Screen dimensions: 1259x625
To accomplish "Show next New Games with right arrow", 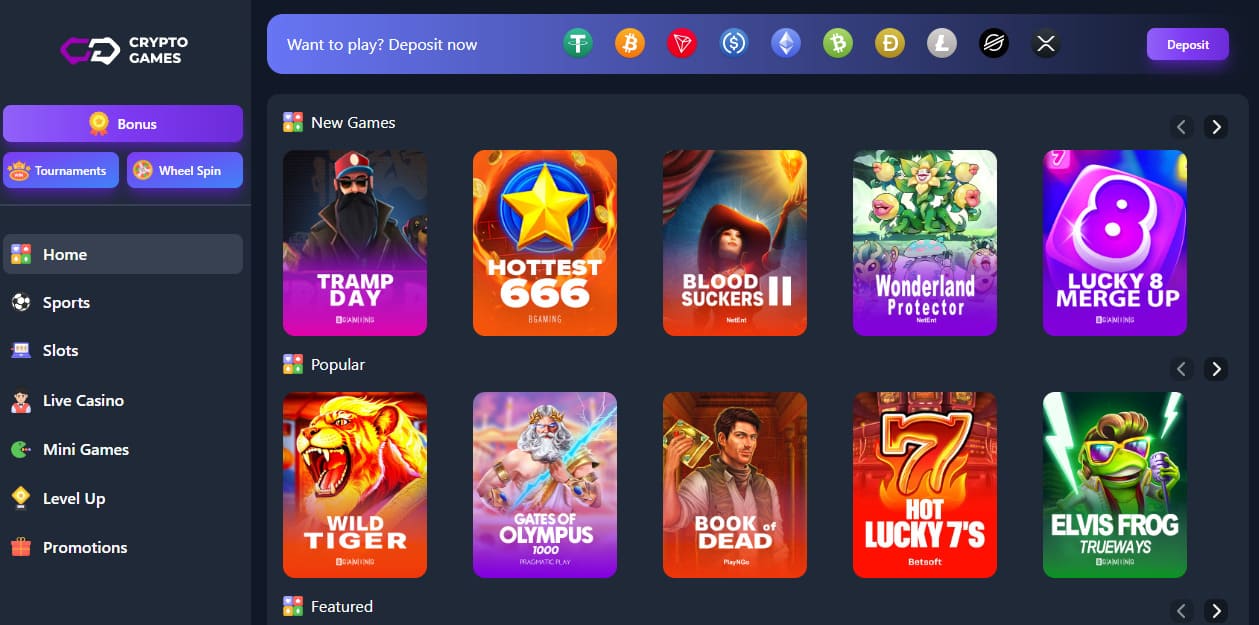I will point(1216,127).
